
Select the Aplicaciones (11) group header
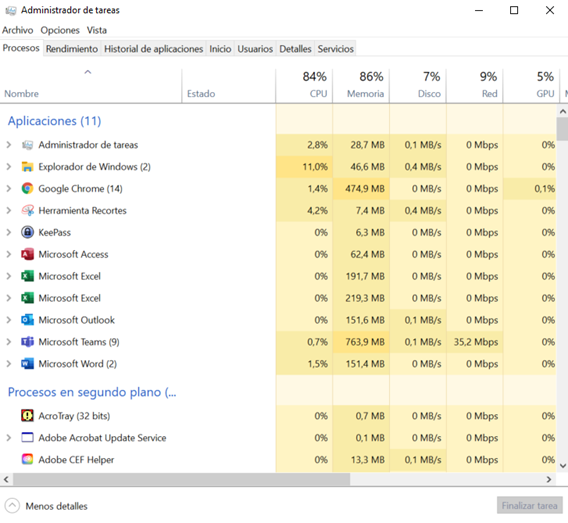point(54,121)
